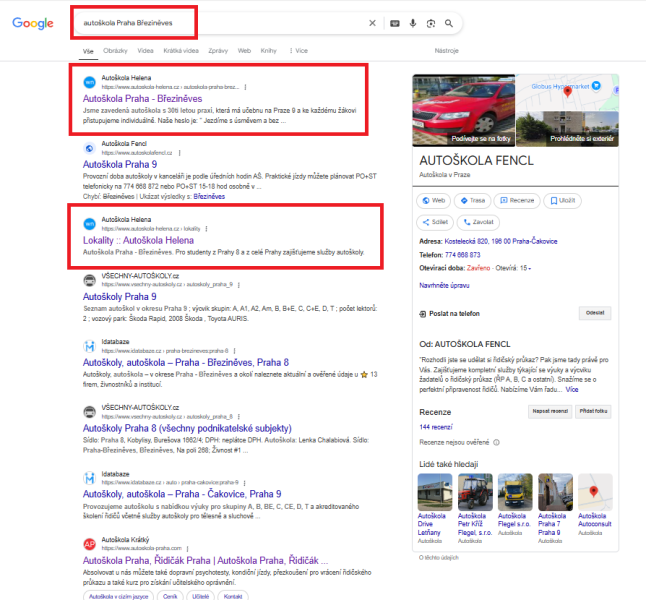Click the Kontakt sitelink chip

click(233, 596)
